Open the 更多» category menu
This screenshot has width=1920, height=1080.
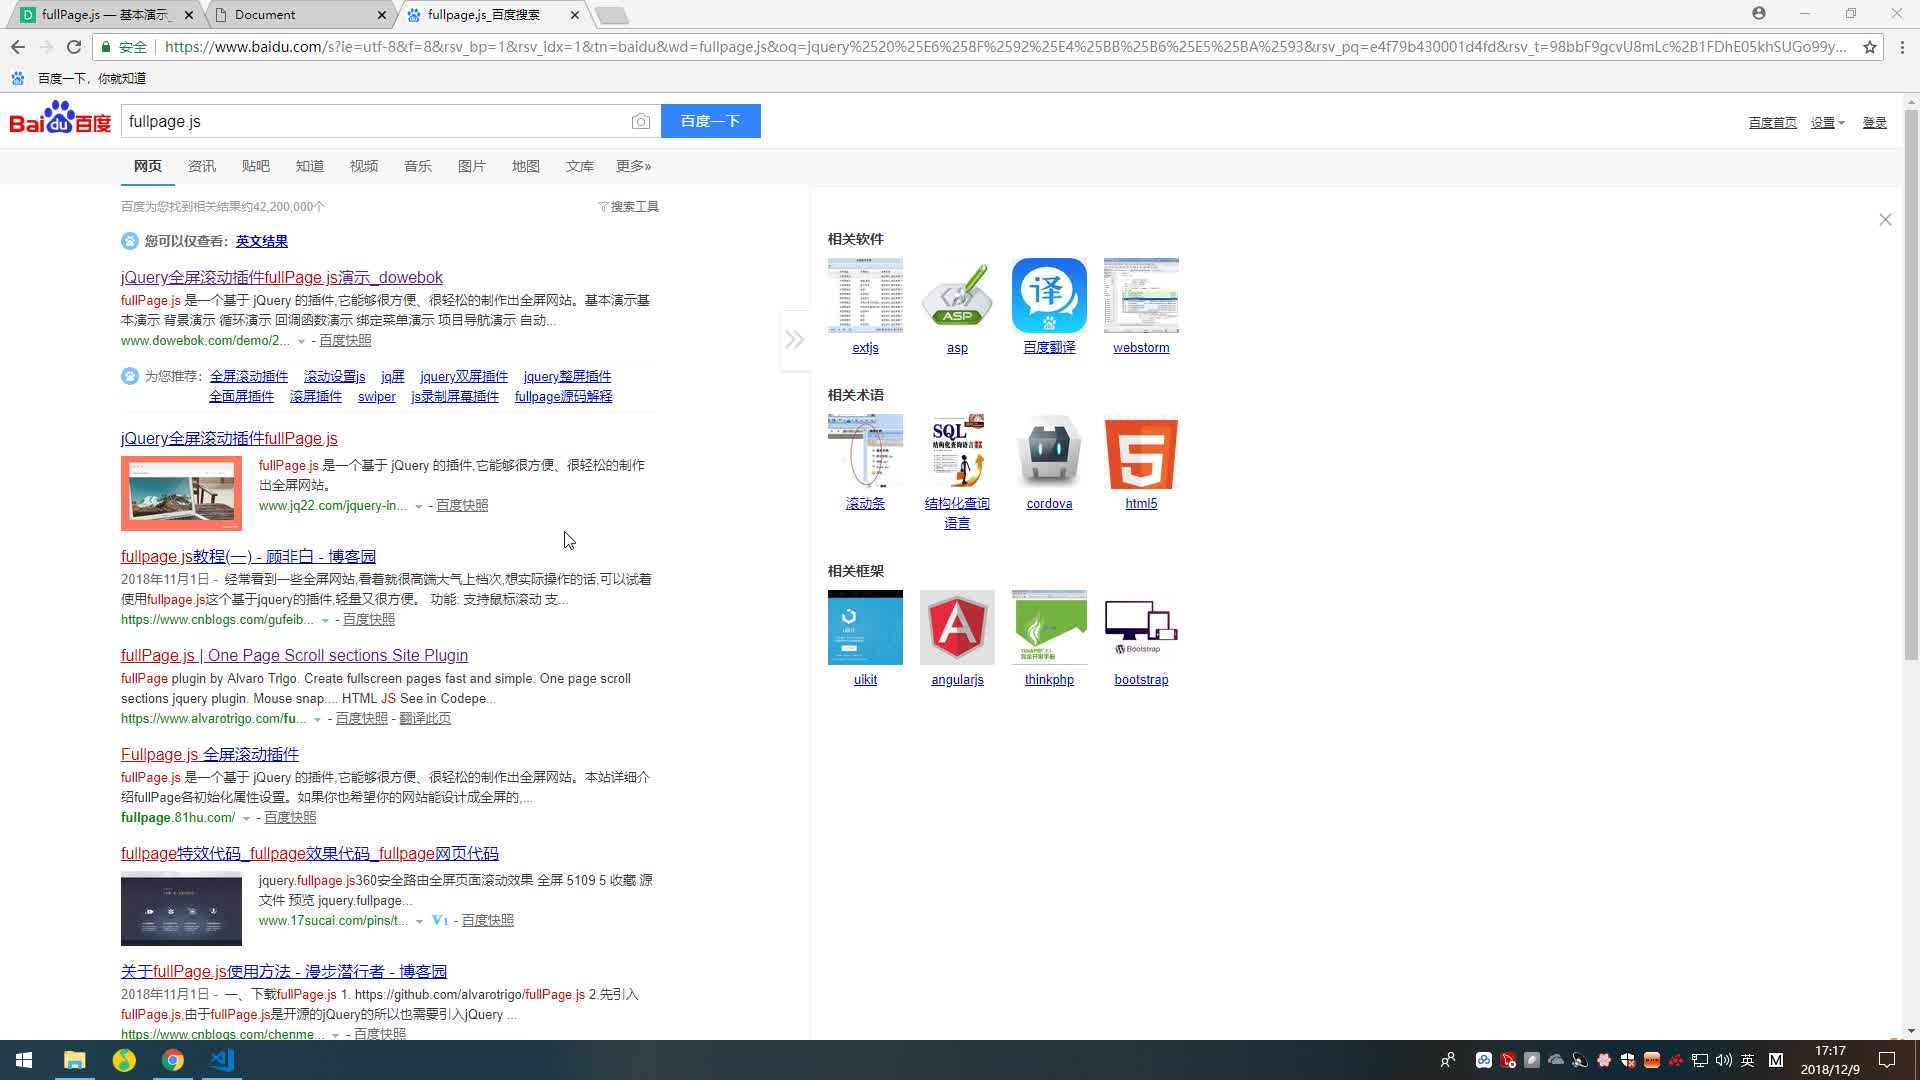(x=633, y=166)
